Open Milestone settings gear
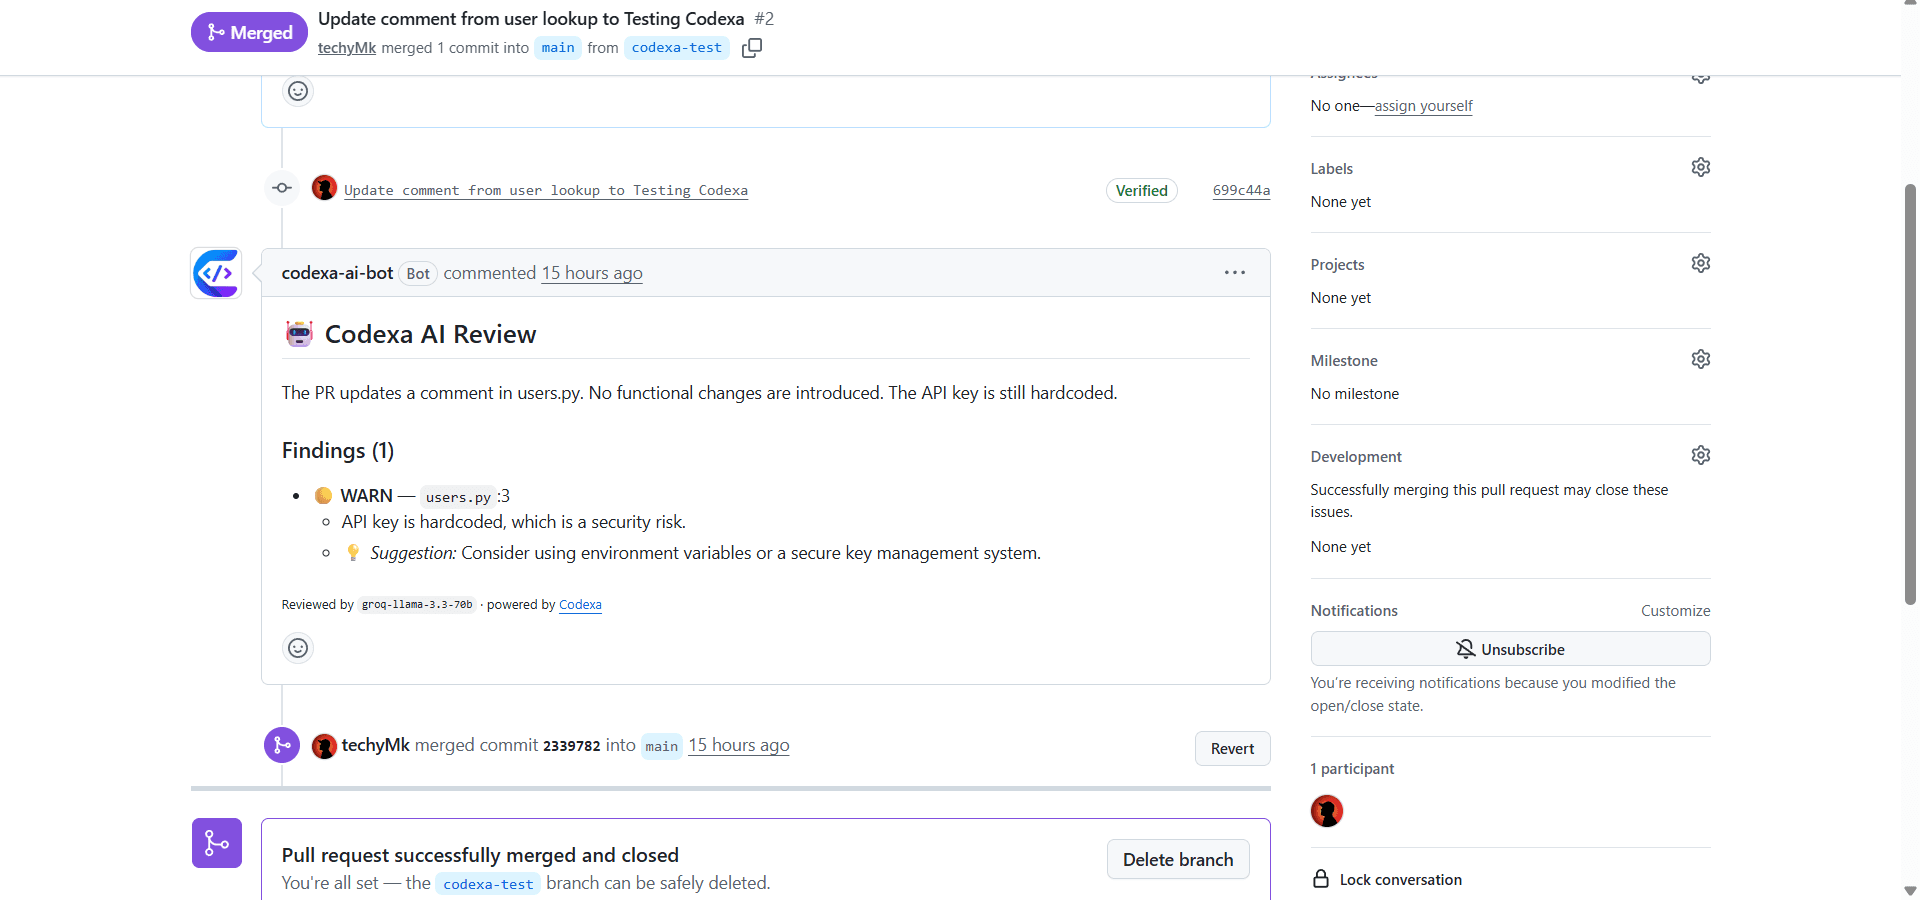 coord(1700,359)
